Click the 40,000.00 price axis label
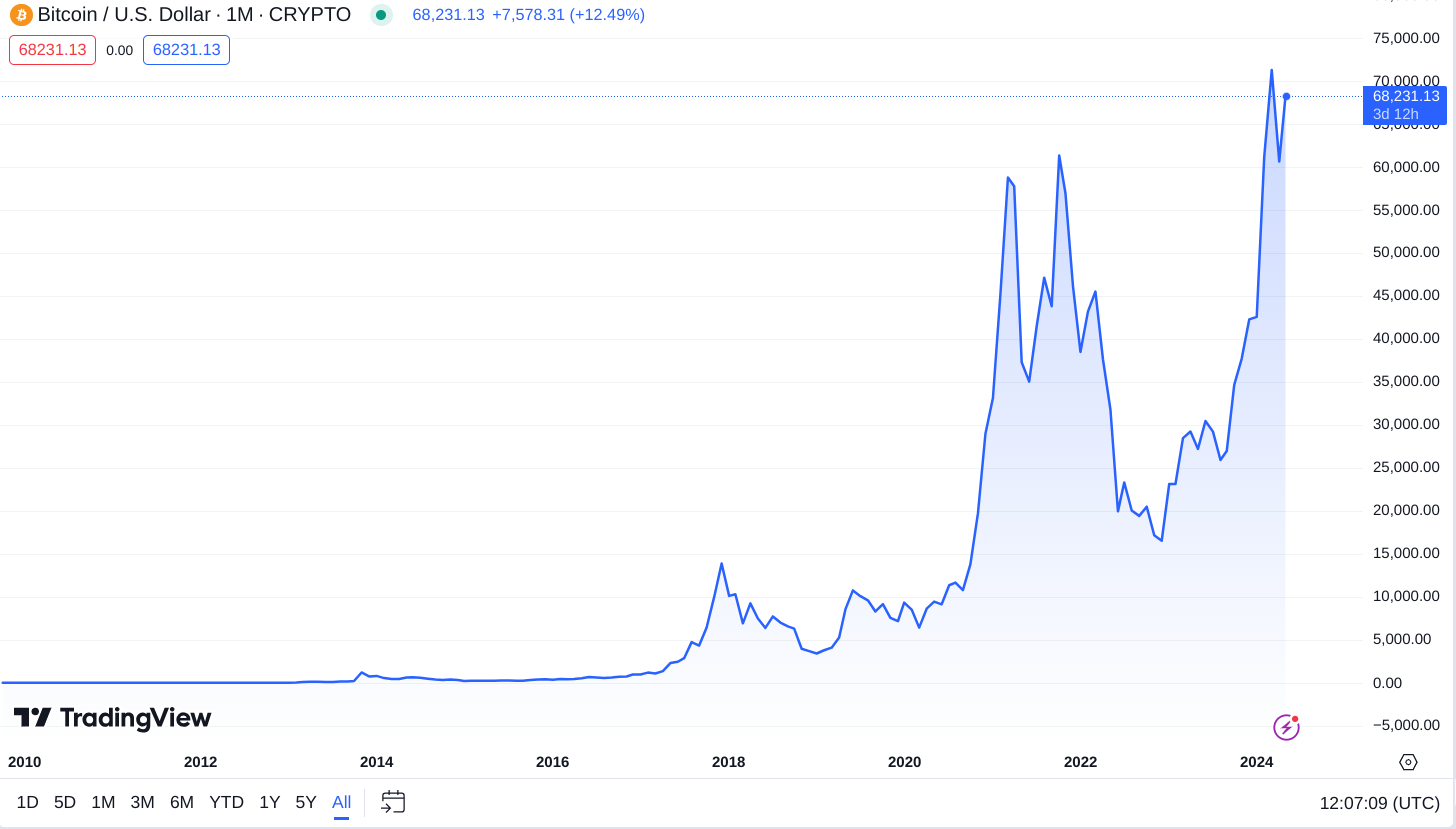The height and width of the screenshot is (829, 1456). [1406, 339]
